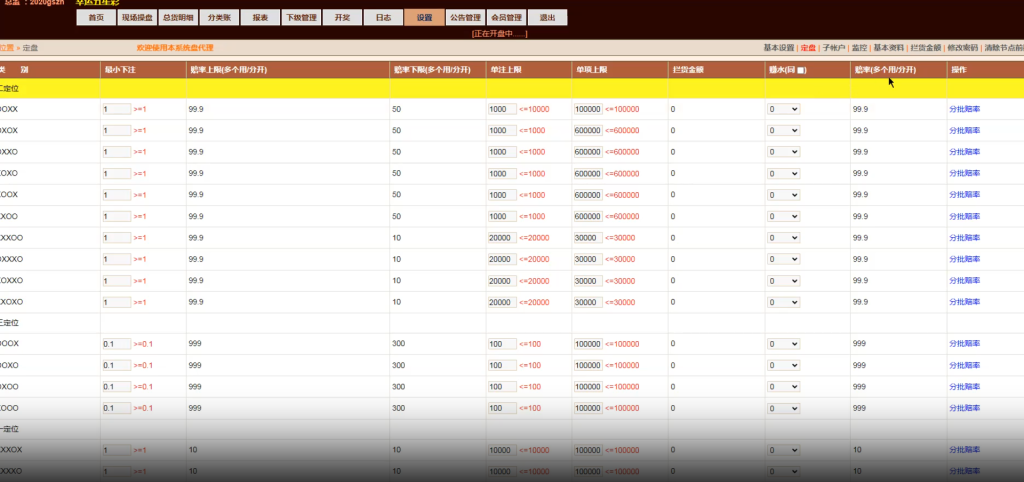
Task: Expand the 赚水 dropdown in the OOXX row
Action: click(x=783, y=109)
